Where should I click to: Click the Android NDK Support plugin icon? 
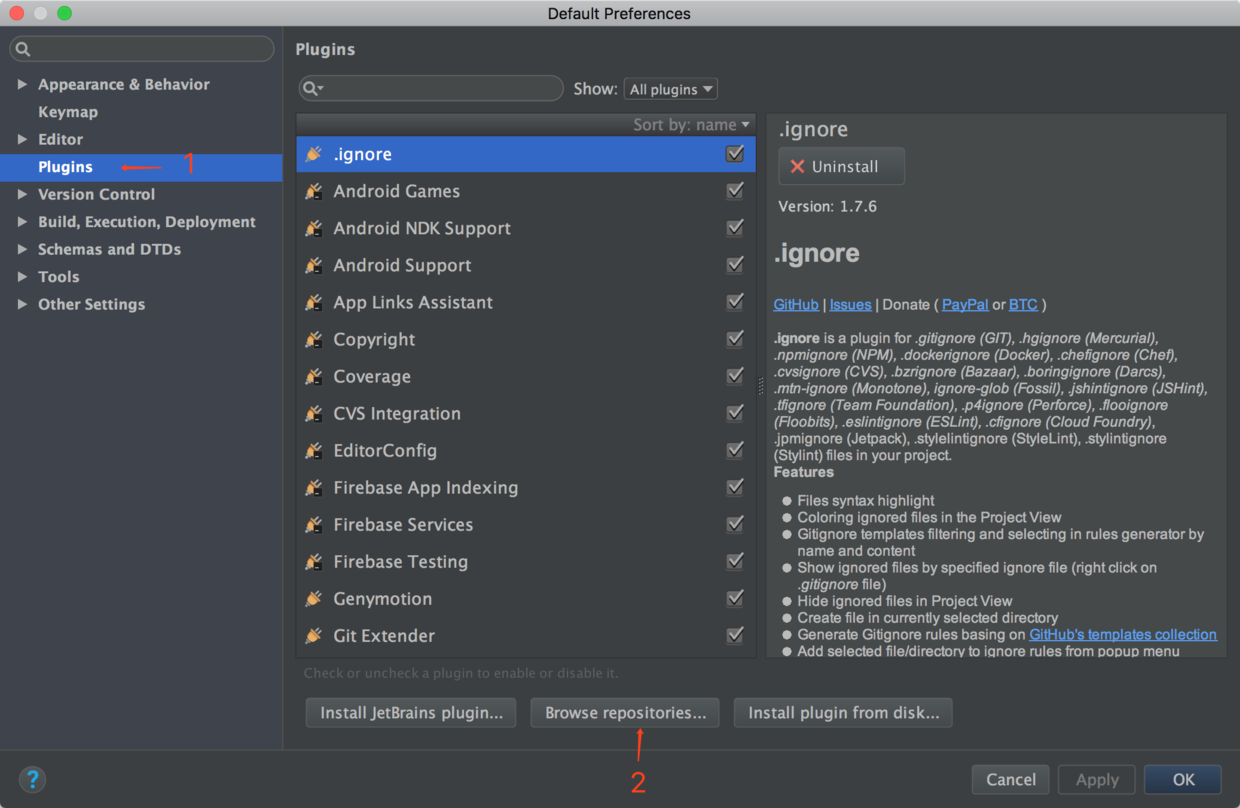(x=314, y=228)
